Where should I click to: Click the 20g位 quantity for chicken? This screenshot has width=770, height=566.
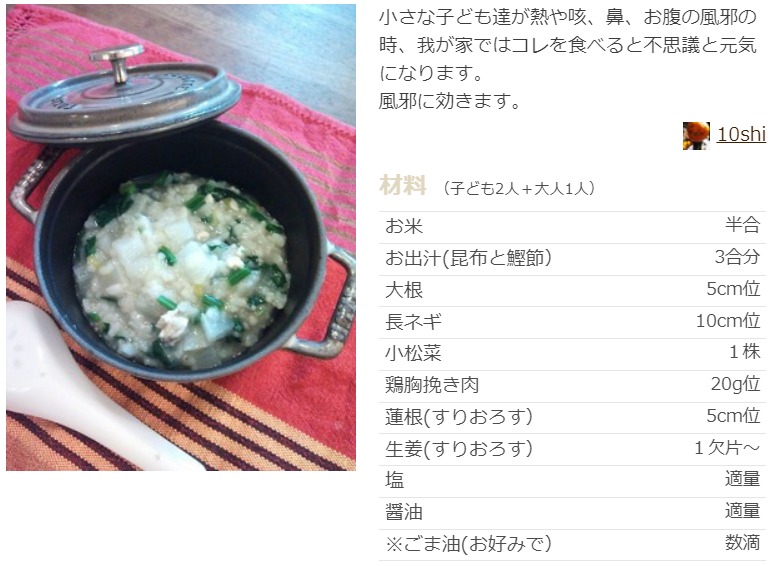click(735, 384)
